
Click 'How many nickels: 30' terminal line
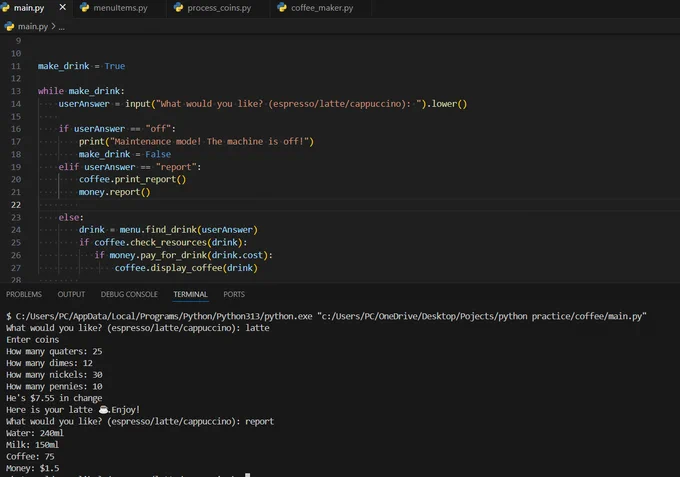tap(54, 375)
